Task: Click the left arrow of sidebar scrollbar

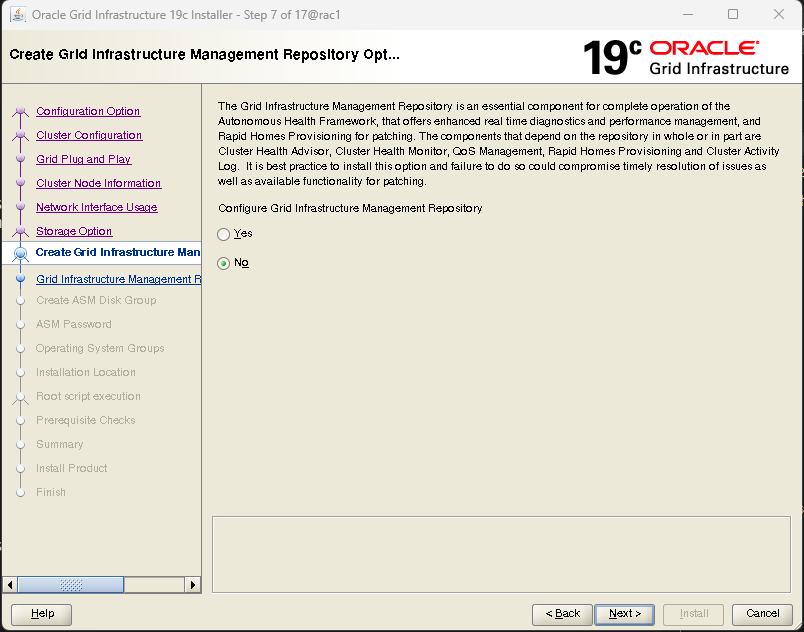Action: pyautogui.click(x=10, y=585)
